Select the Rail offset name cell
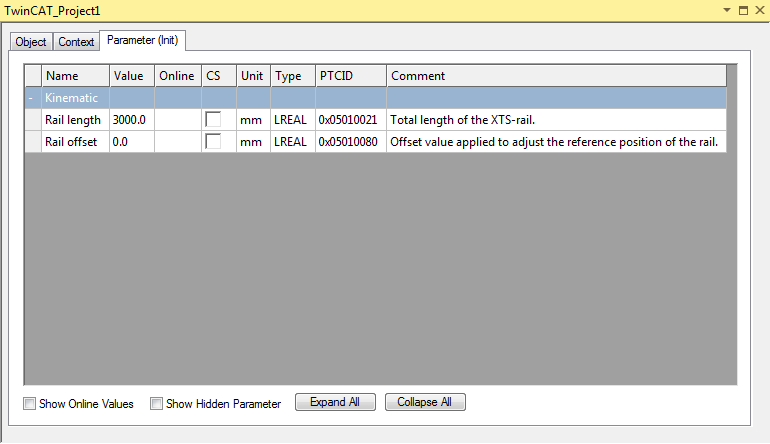This screenshot has width=770, height=444. click(76, 142)
